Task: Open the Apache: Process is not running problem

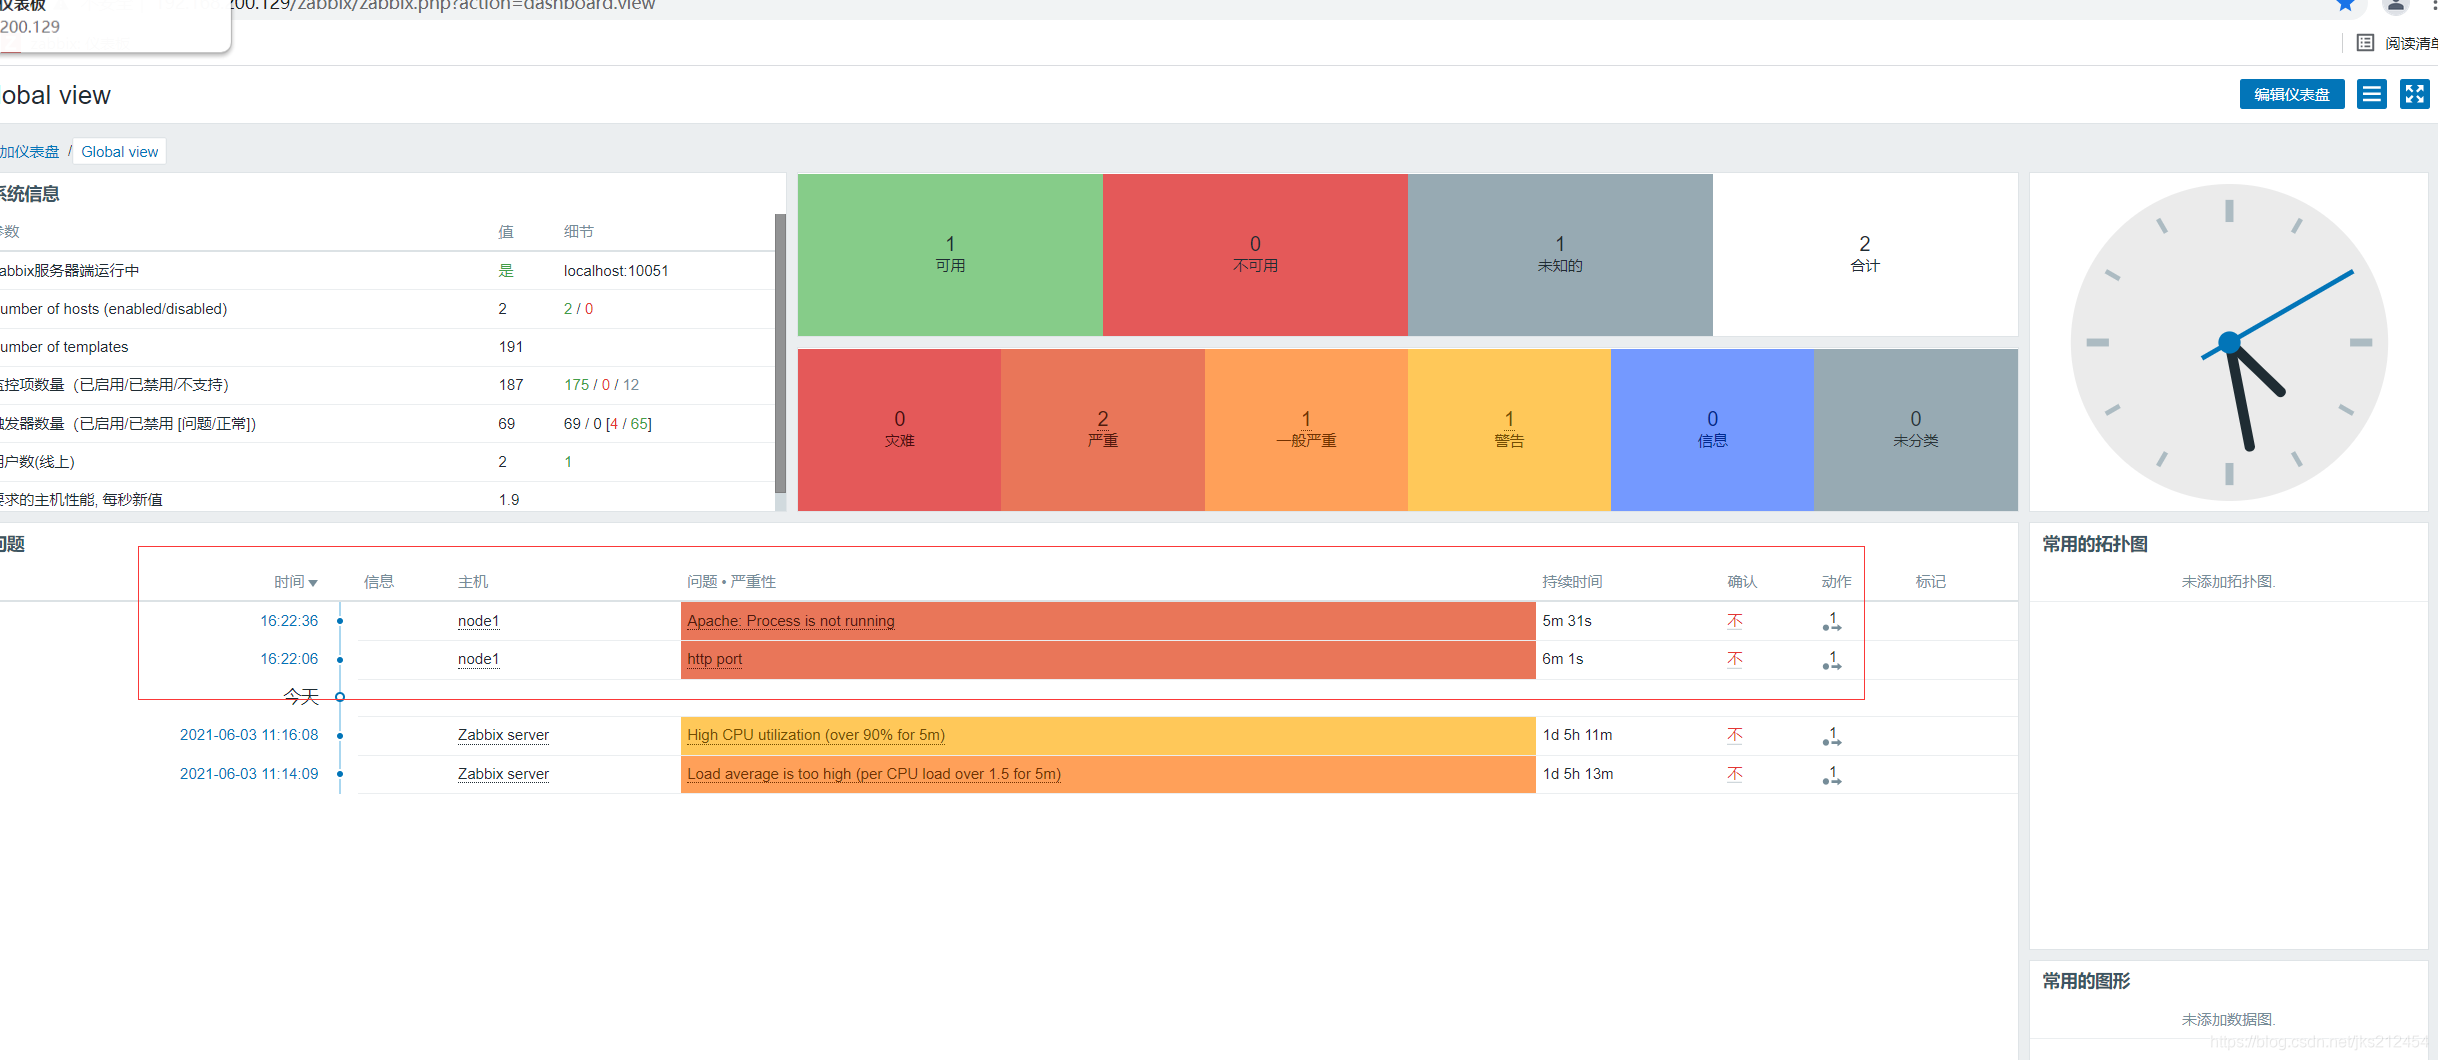Action: [x=790, y=621]
